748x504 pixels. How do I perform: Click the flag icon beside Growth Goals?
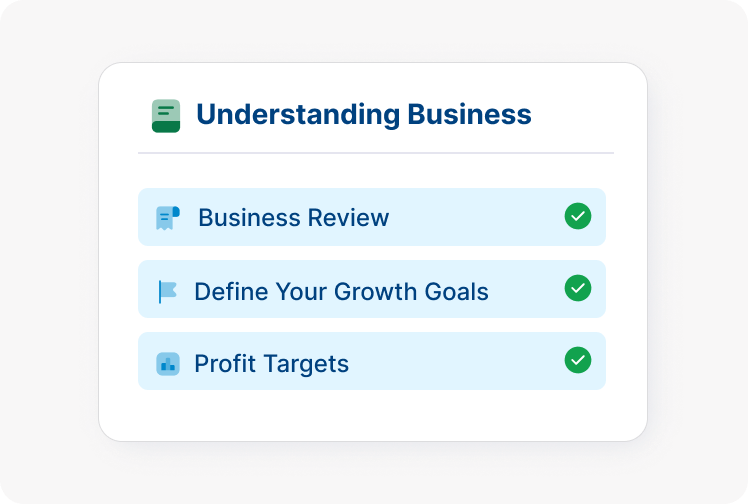167,292
